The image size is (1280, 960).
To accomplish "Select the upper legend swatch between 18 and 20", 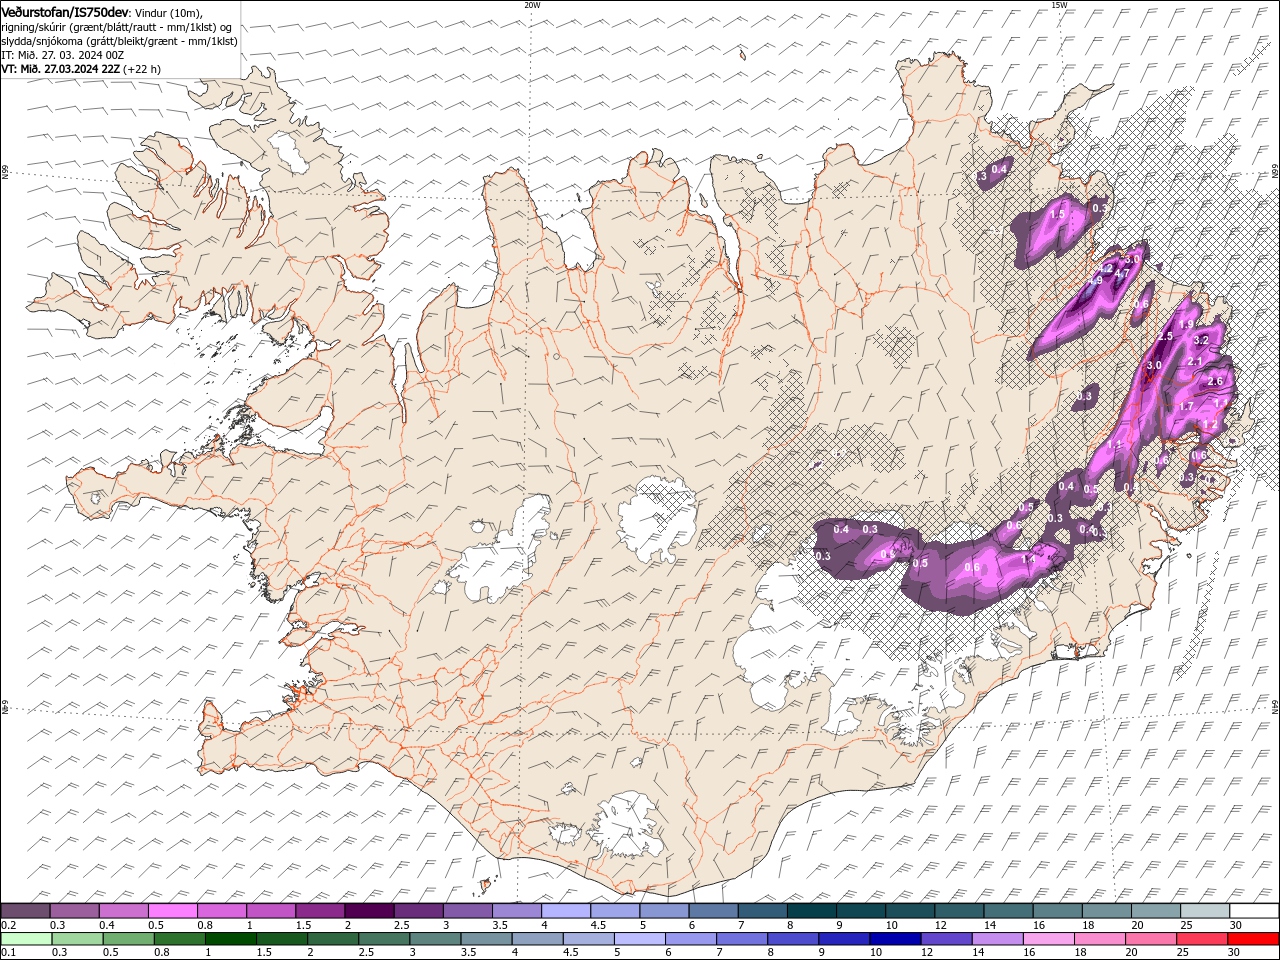I will point(1104,911).
